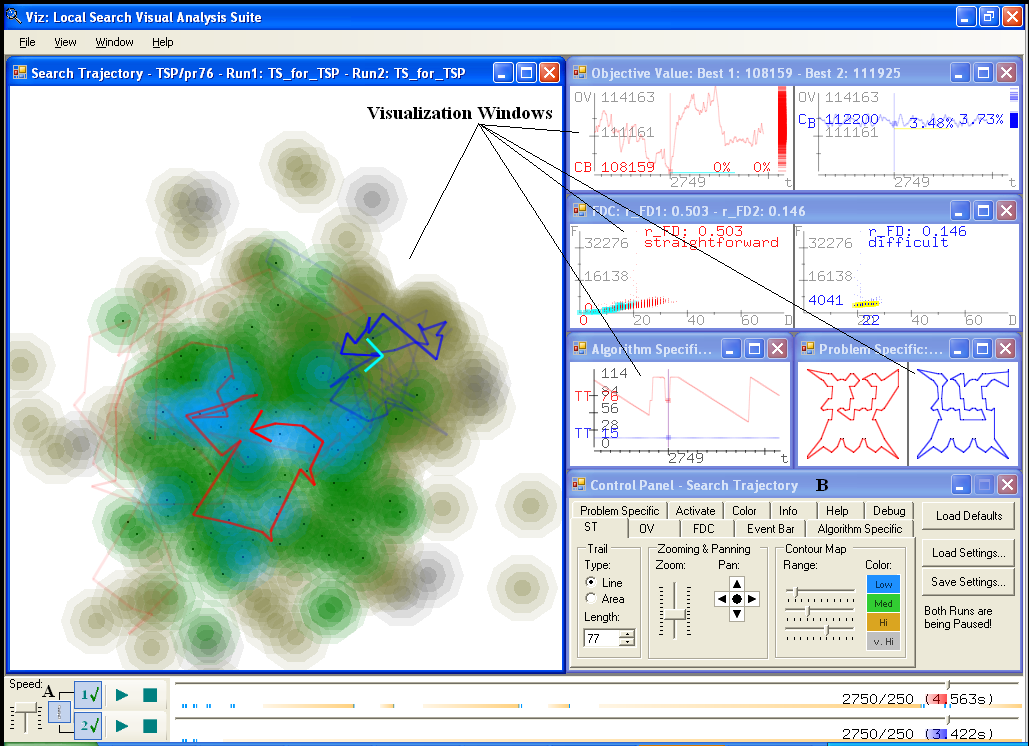Switch to the Activate tab

tap(696, 510)
